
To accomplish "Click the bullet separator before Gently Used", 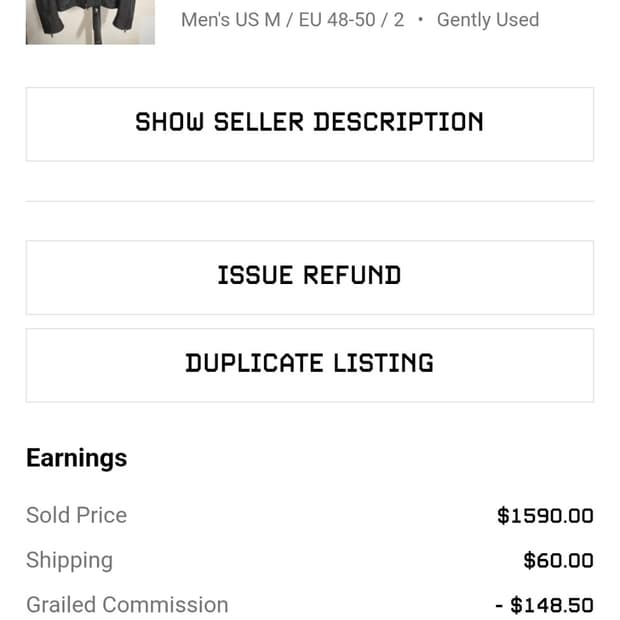I will 421,20.
